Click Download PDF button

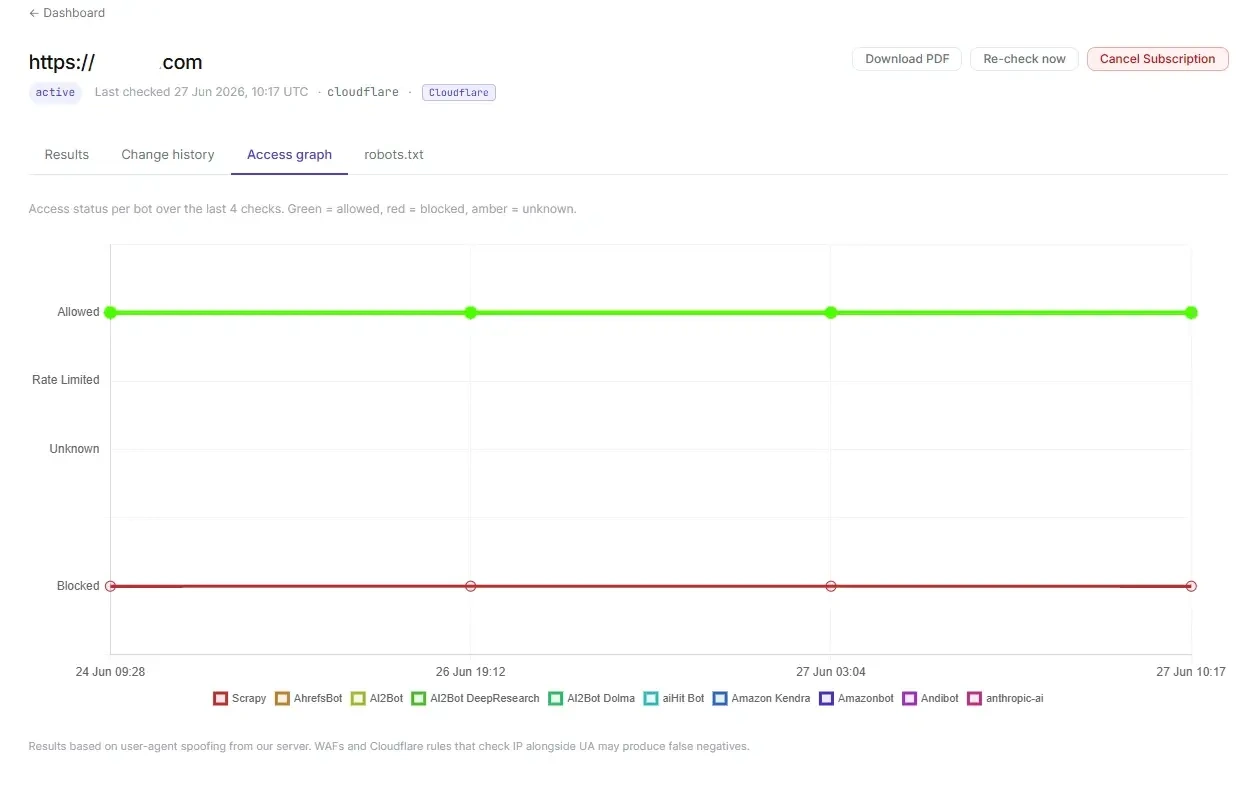(907, 59)
